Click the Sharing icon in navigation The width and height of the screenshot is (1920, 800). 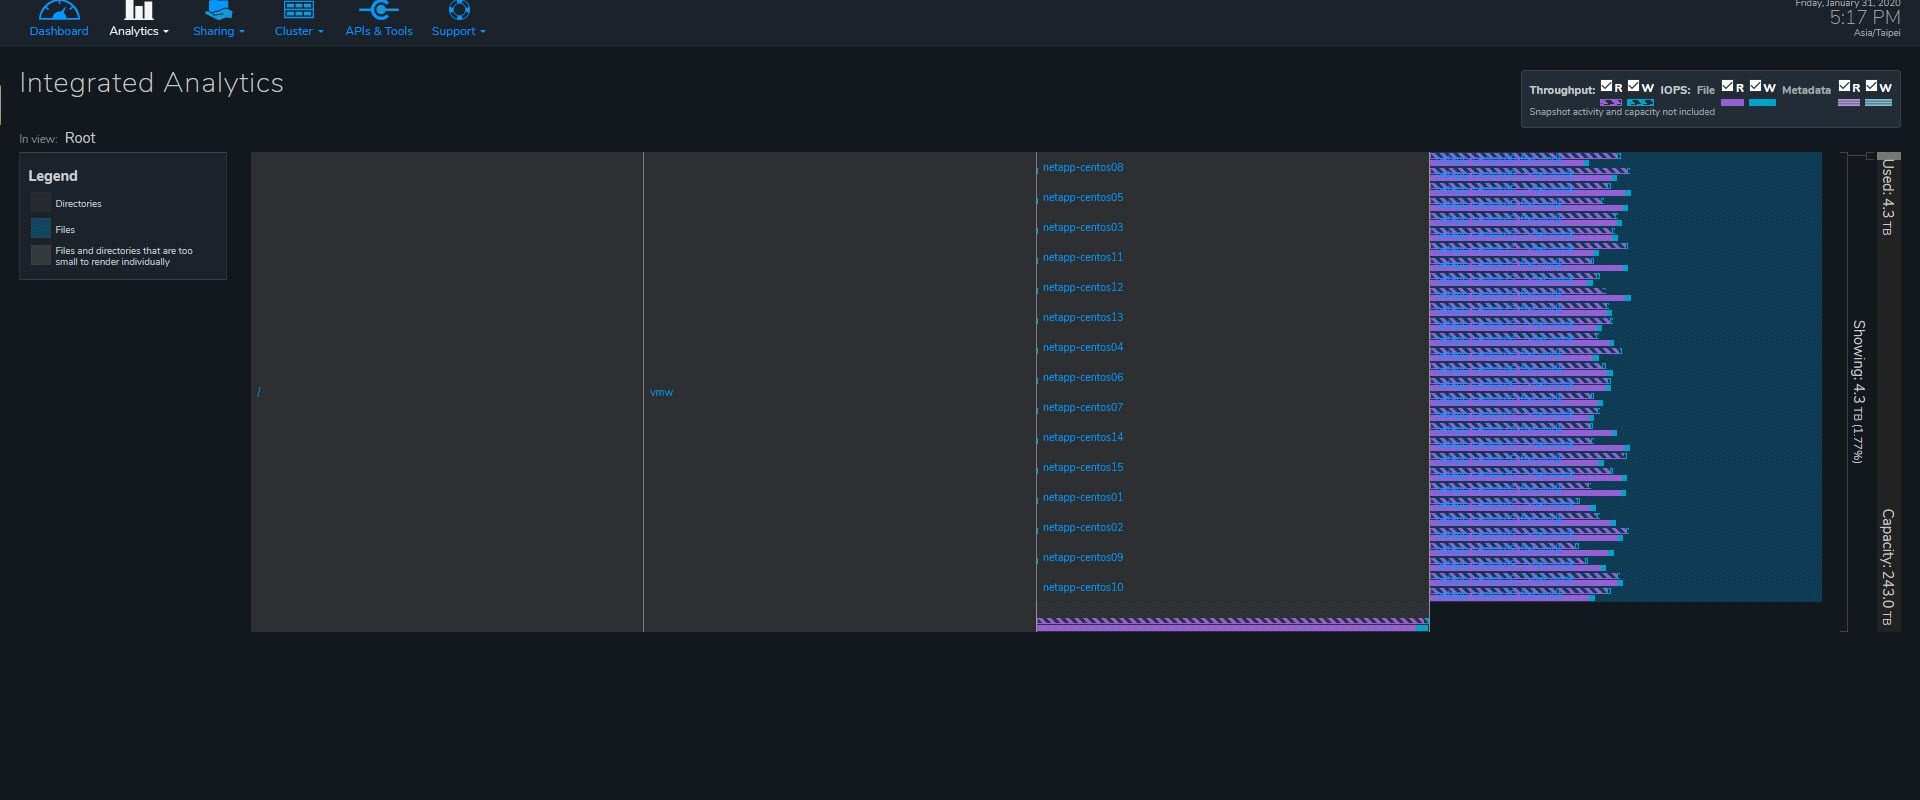pos(218,10)
